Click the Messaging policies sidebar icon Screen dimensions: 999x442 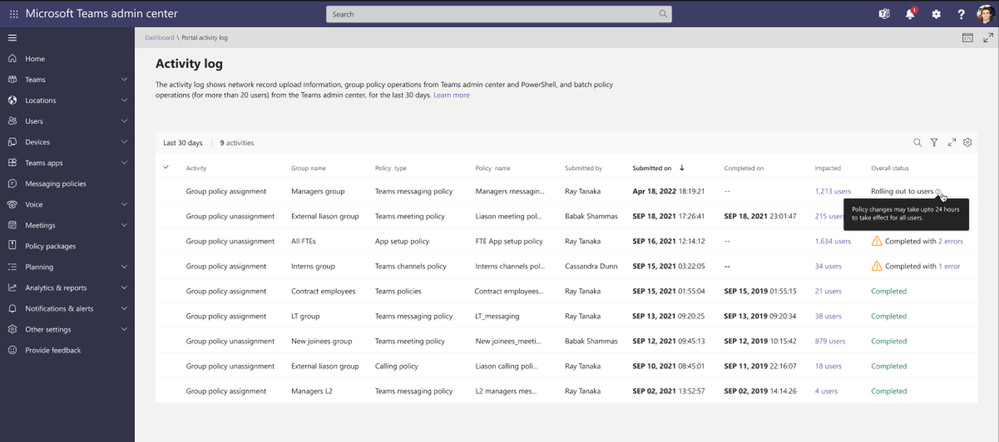12,183
